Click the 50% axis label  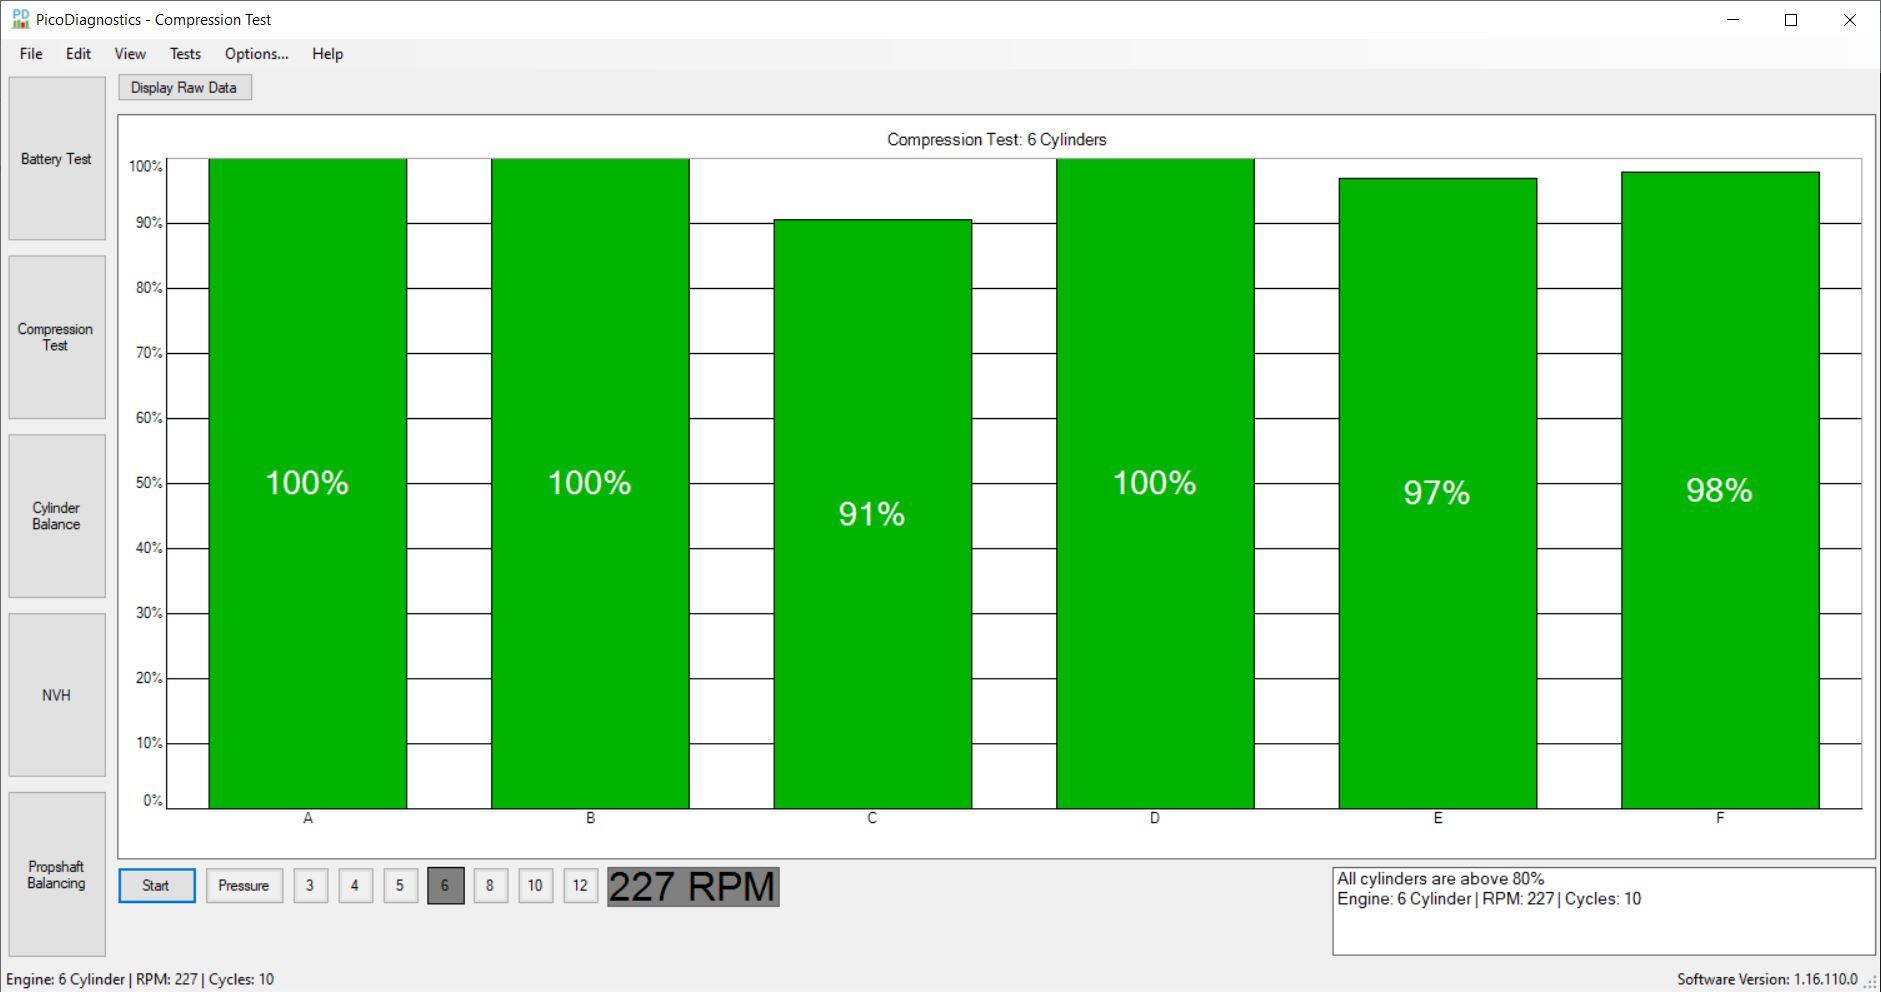pyautogui.click(x=149, y=483)
